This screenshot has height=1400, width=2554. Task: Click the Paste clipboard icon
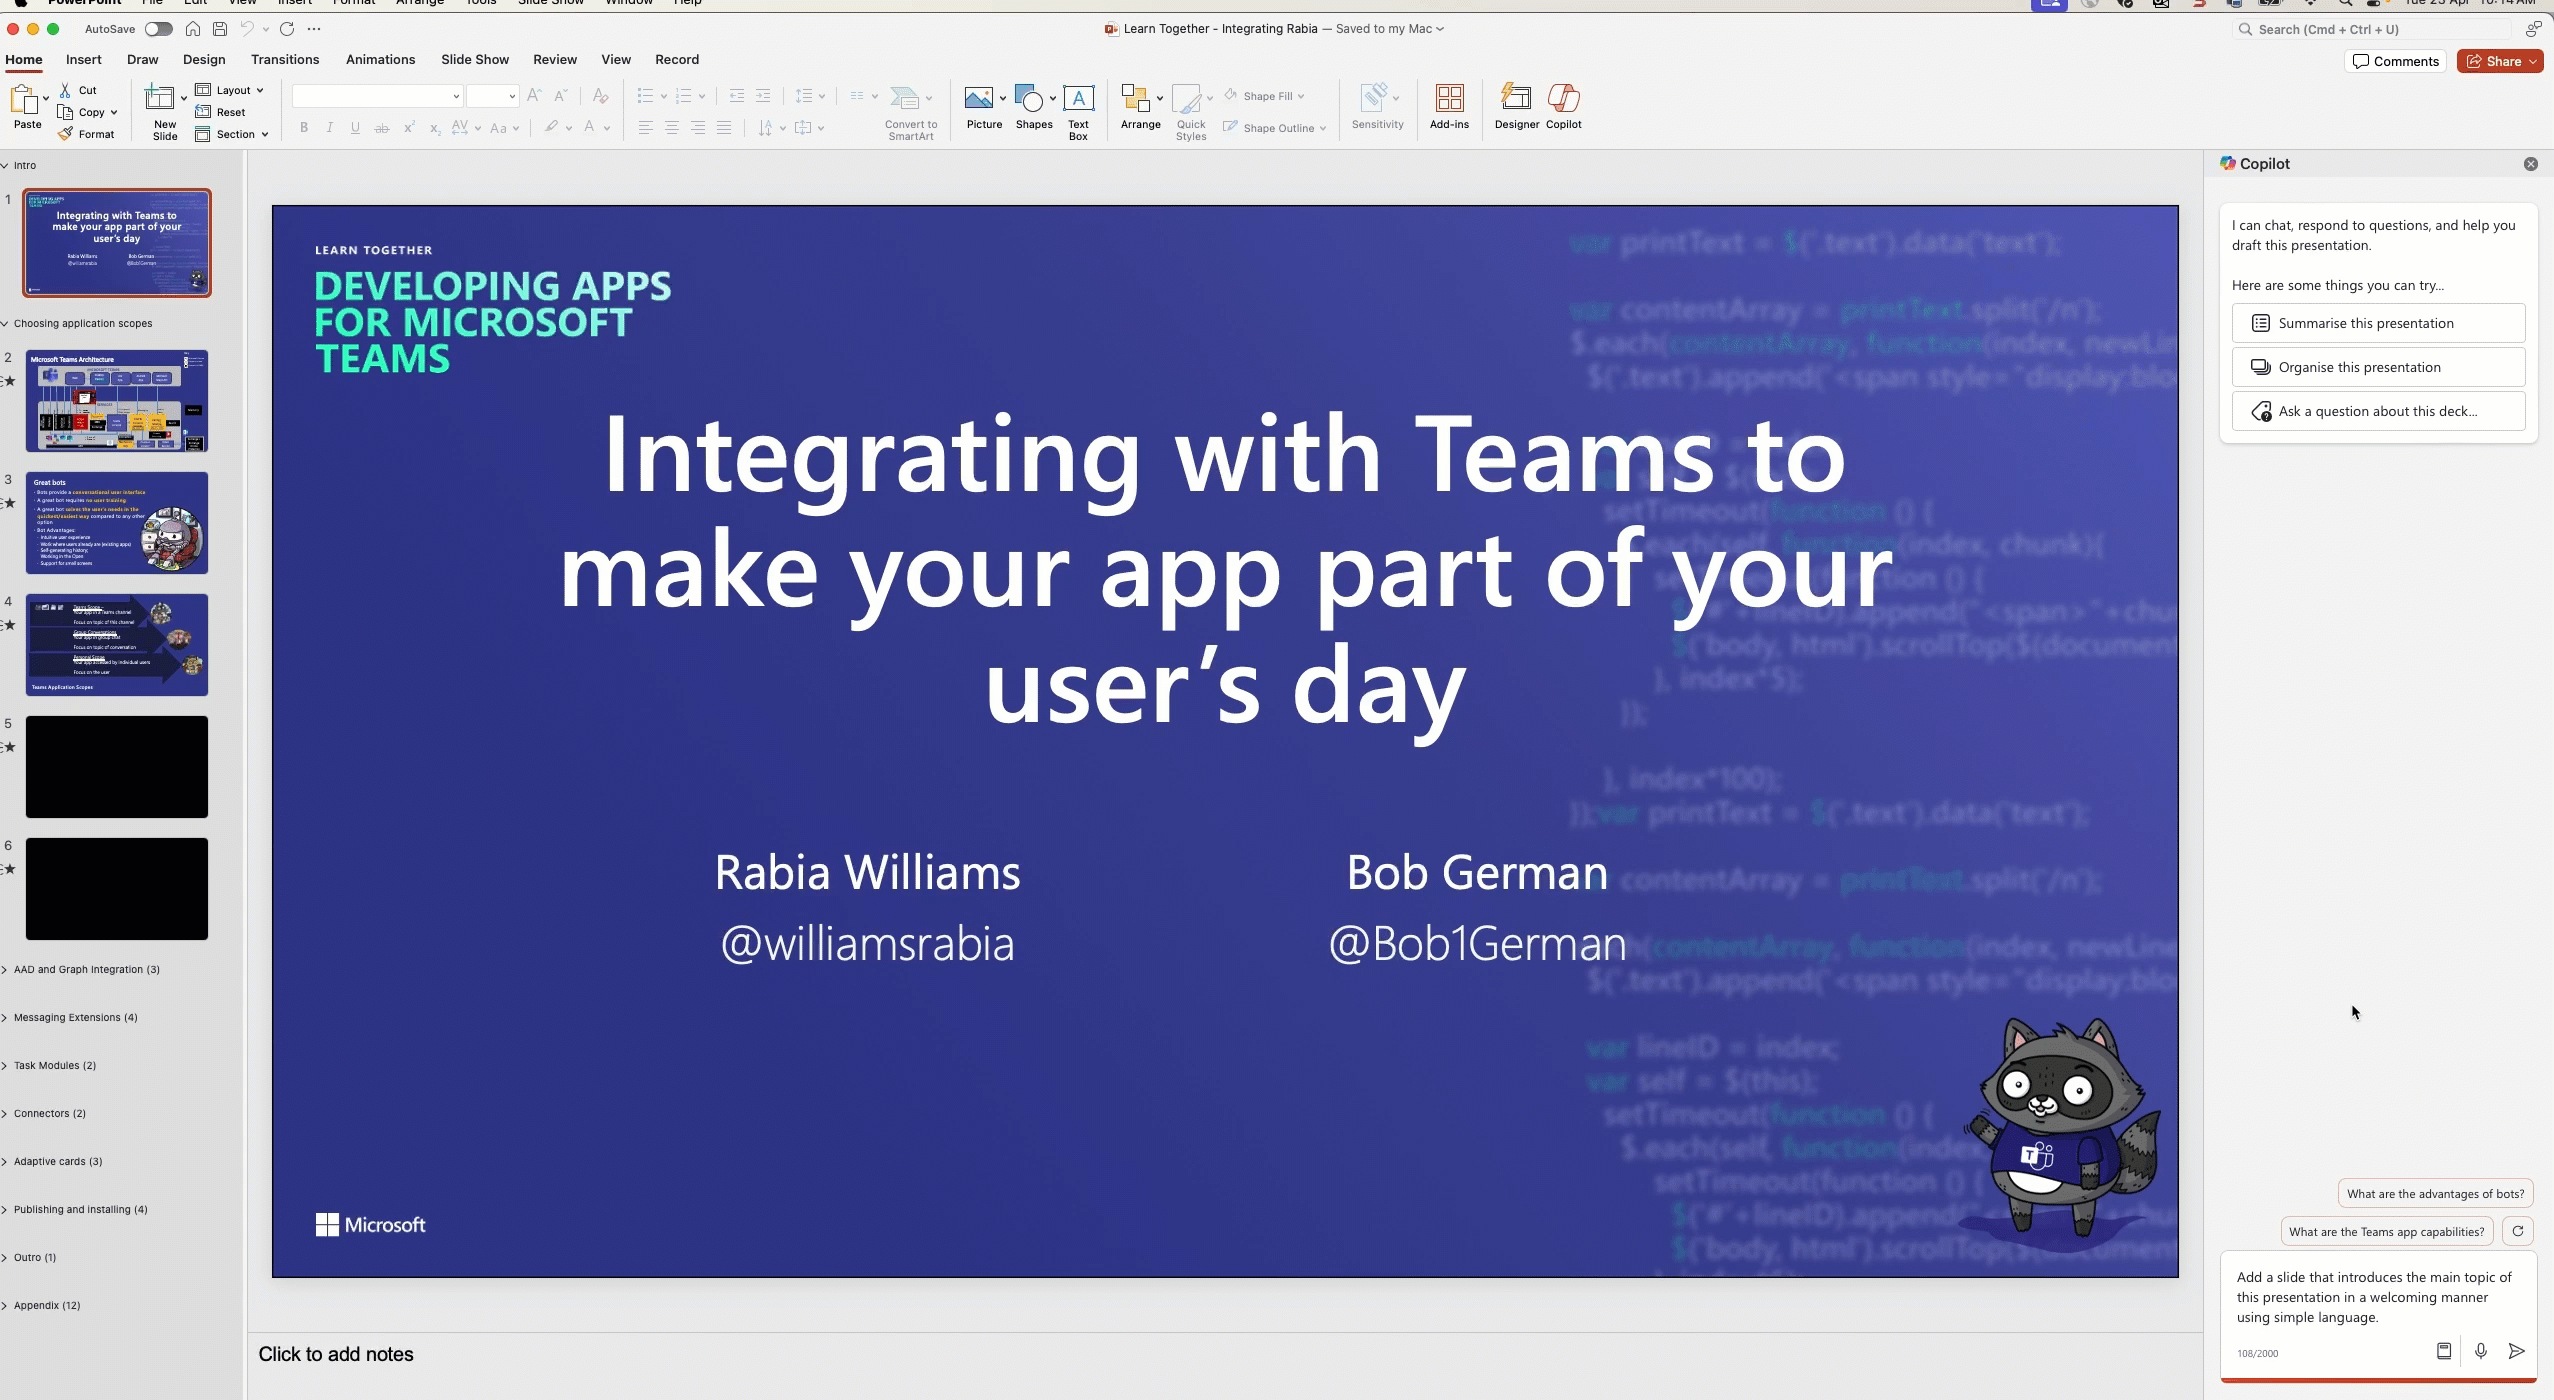pos(24,99)
